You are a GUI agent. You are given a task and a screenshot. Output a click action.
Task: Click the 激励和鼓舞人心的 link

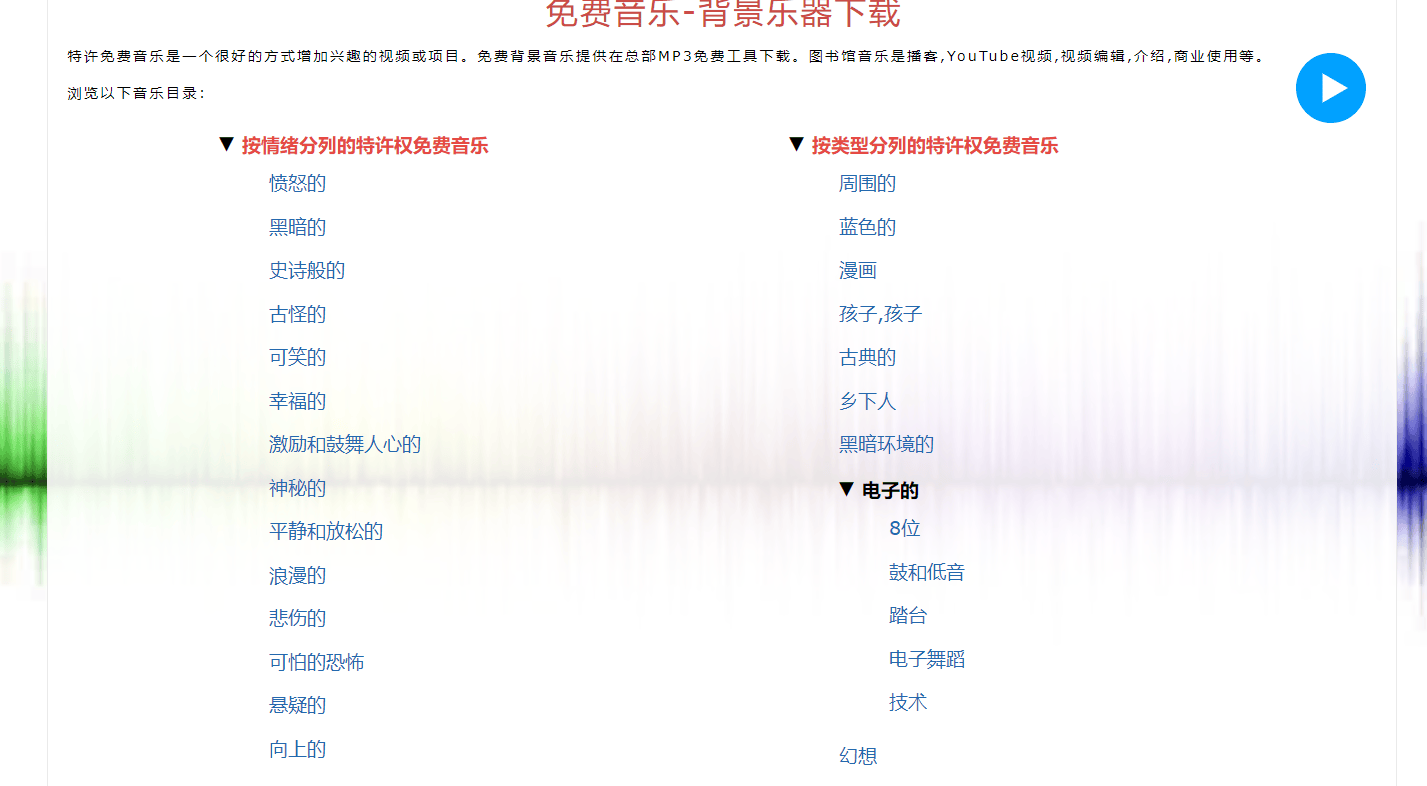tap(344, 445)
